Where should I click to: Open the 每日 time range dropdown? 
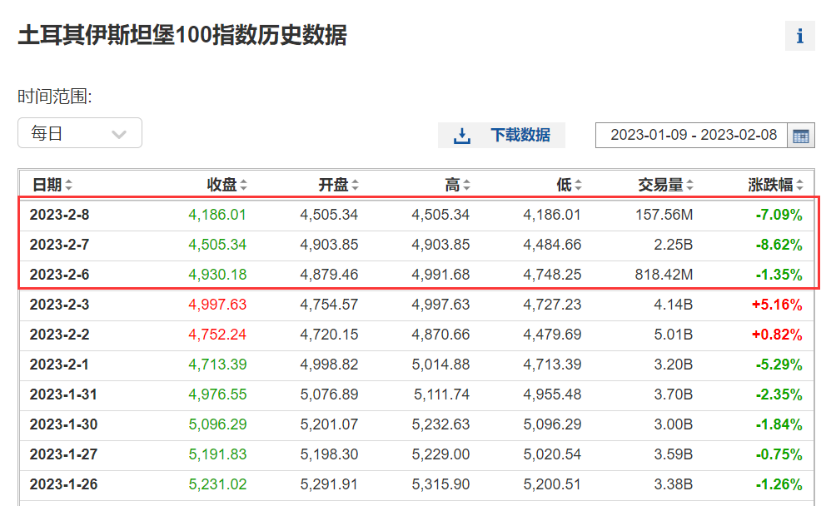[79, 132]
